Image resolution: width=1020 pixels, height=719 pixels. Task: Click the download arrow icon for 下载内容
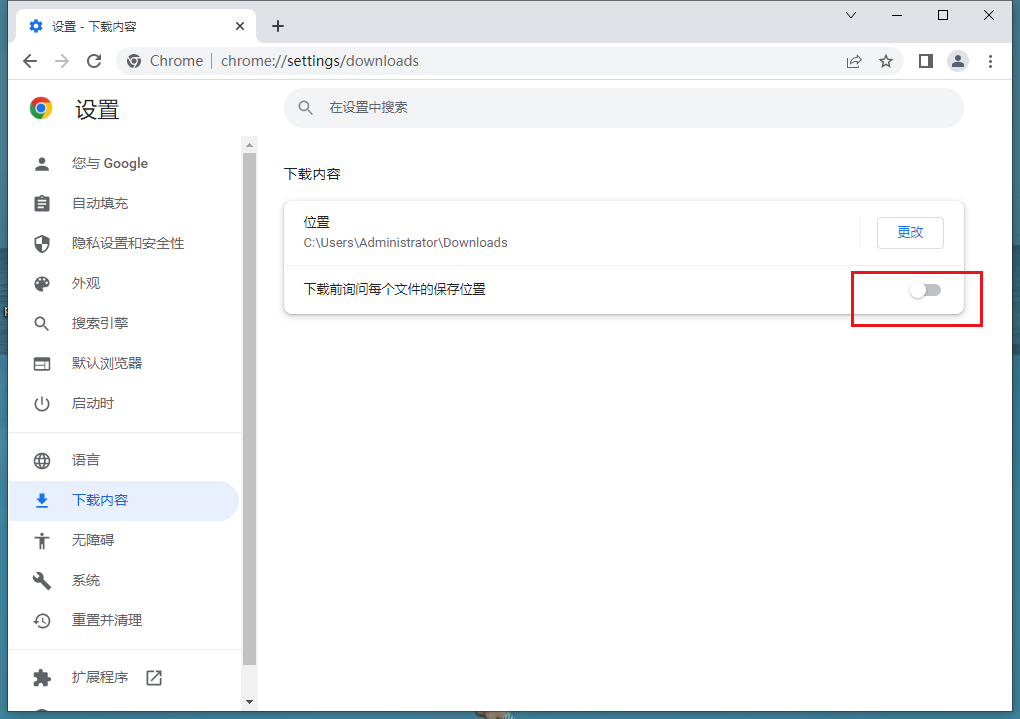coord(42,500)
